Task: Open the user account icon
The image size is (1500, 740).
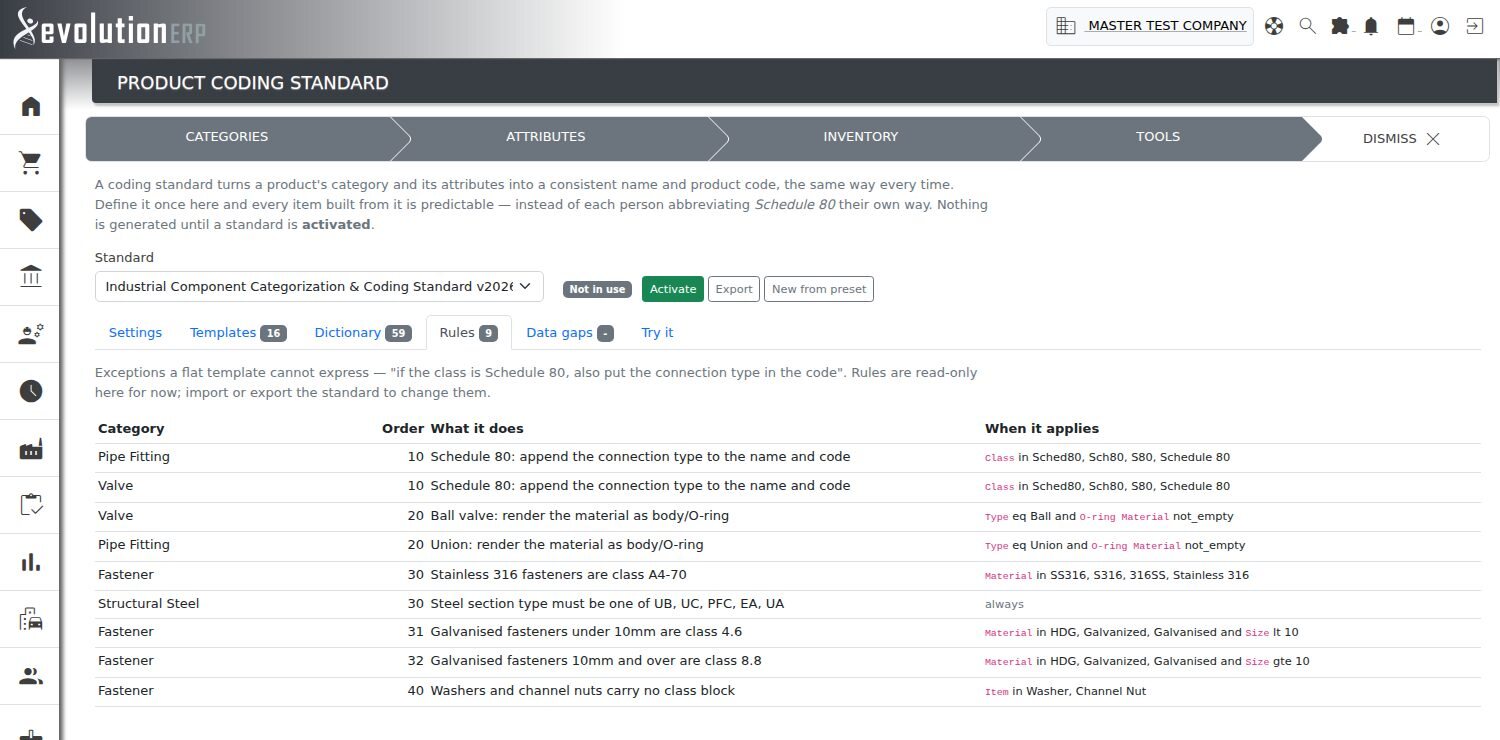Action: [1440, 26]
